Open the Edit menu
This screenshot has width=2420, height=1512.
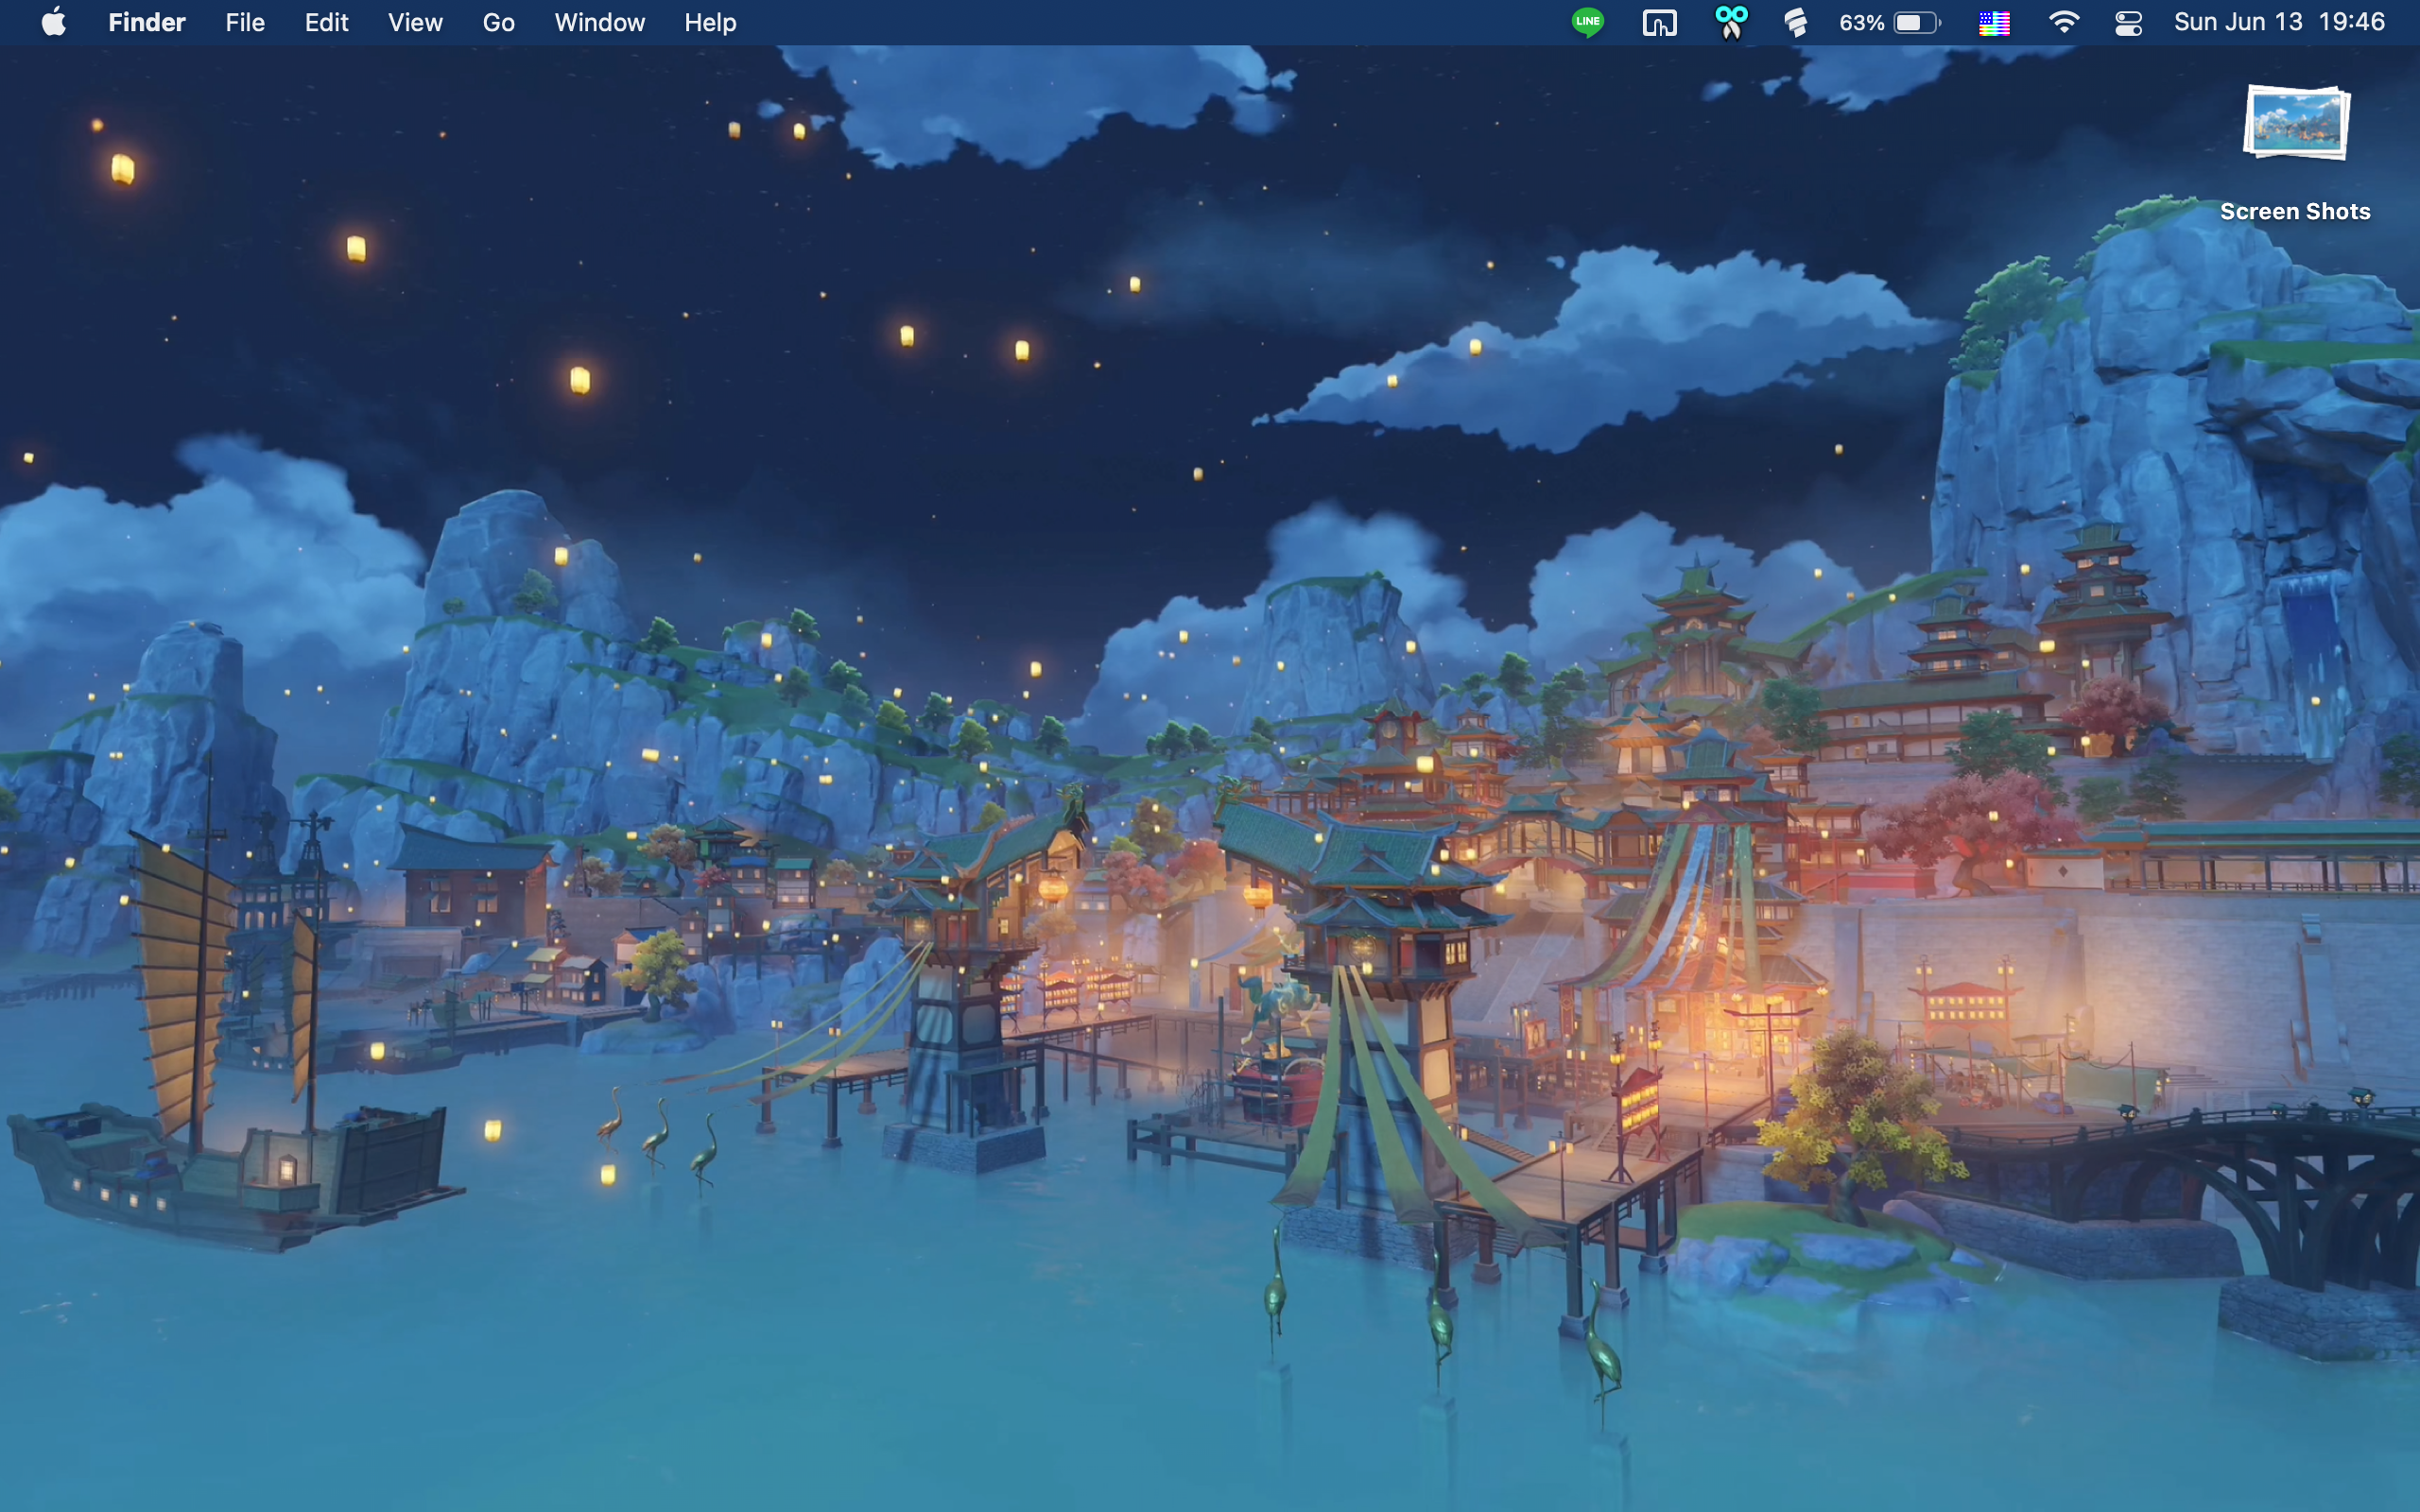326,22
